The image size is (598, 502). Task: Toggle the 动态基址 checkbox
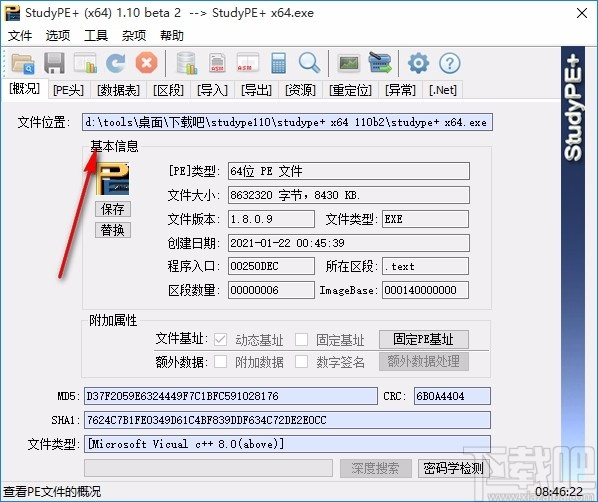[220, 339]
